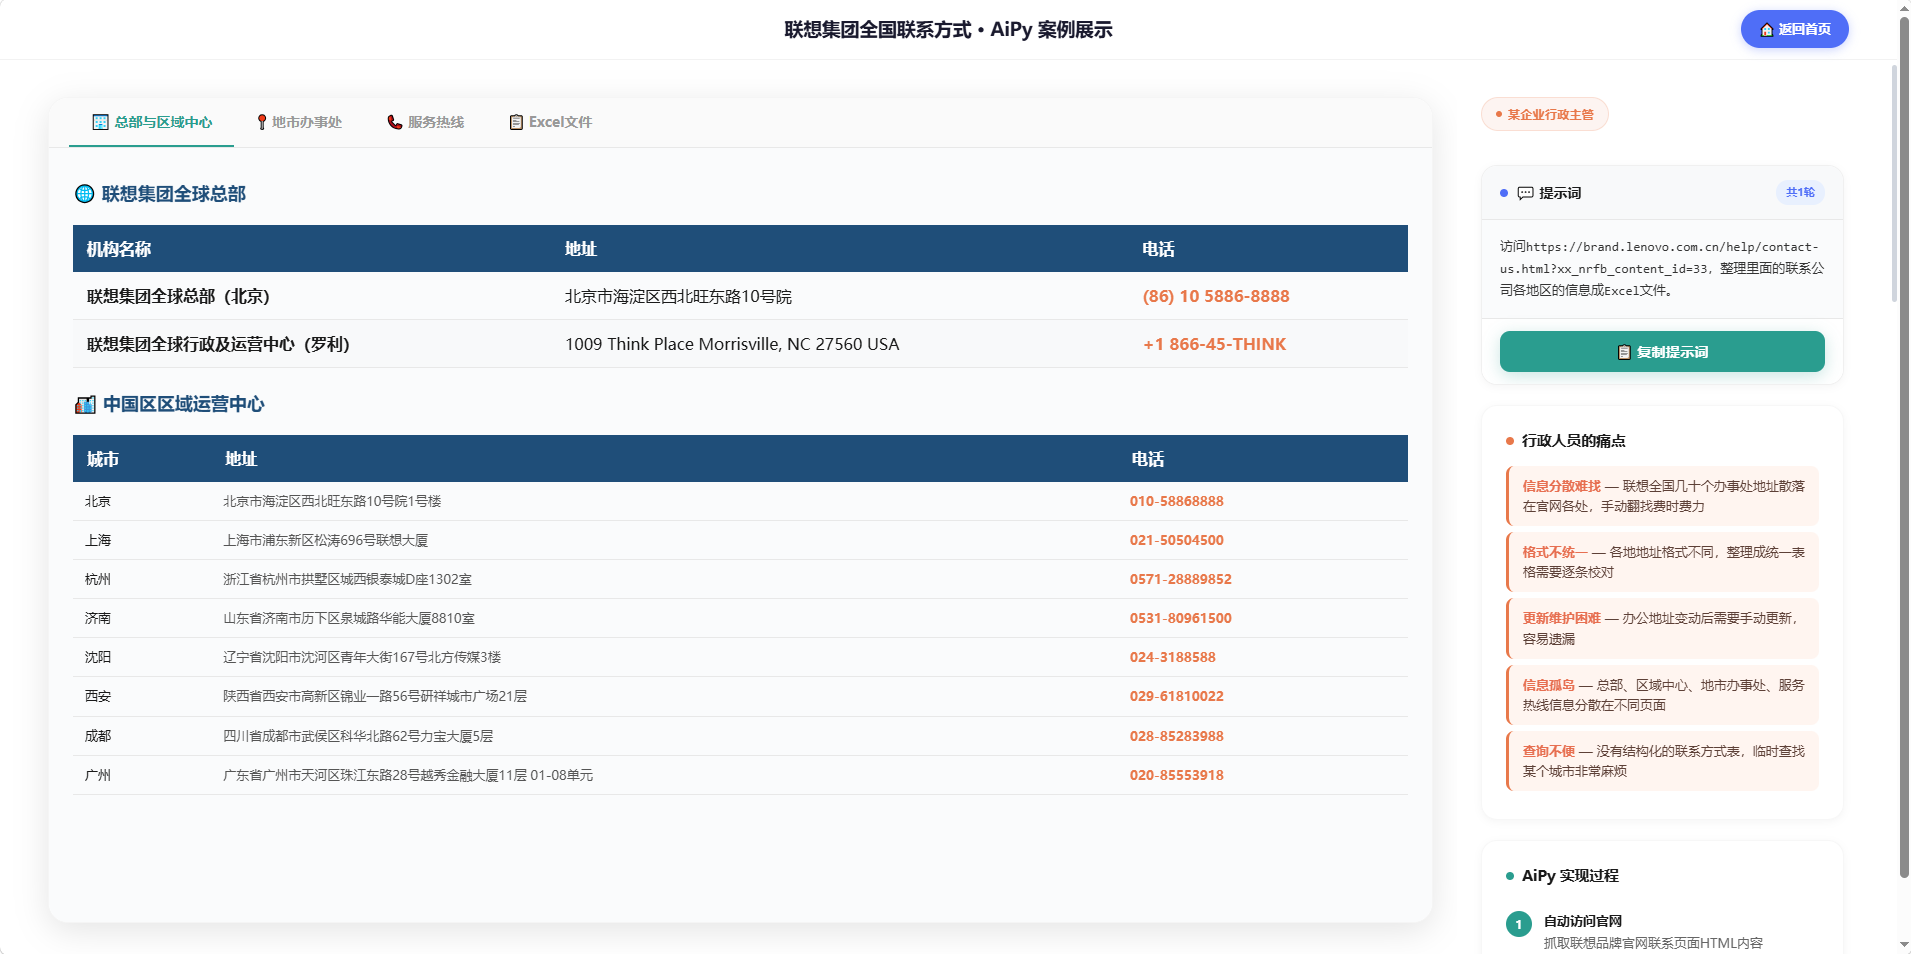Click the home icon in 返回首页 button
This screenshot has height=954, width=1911.
1767,30
